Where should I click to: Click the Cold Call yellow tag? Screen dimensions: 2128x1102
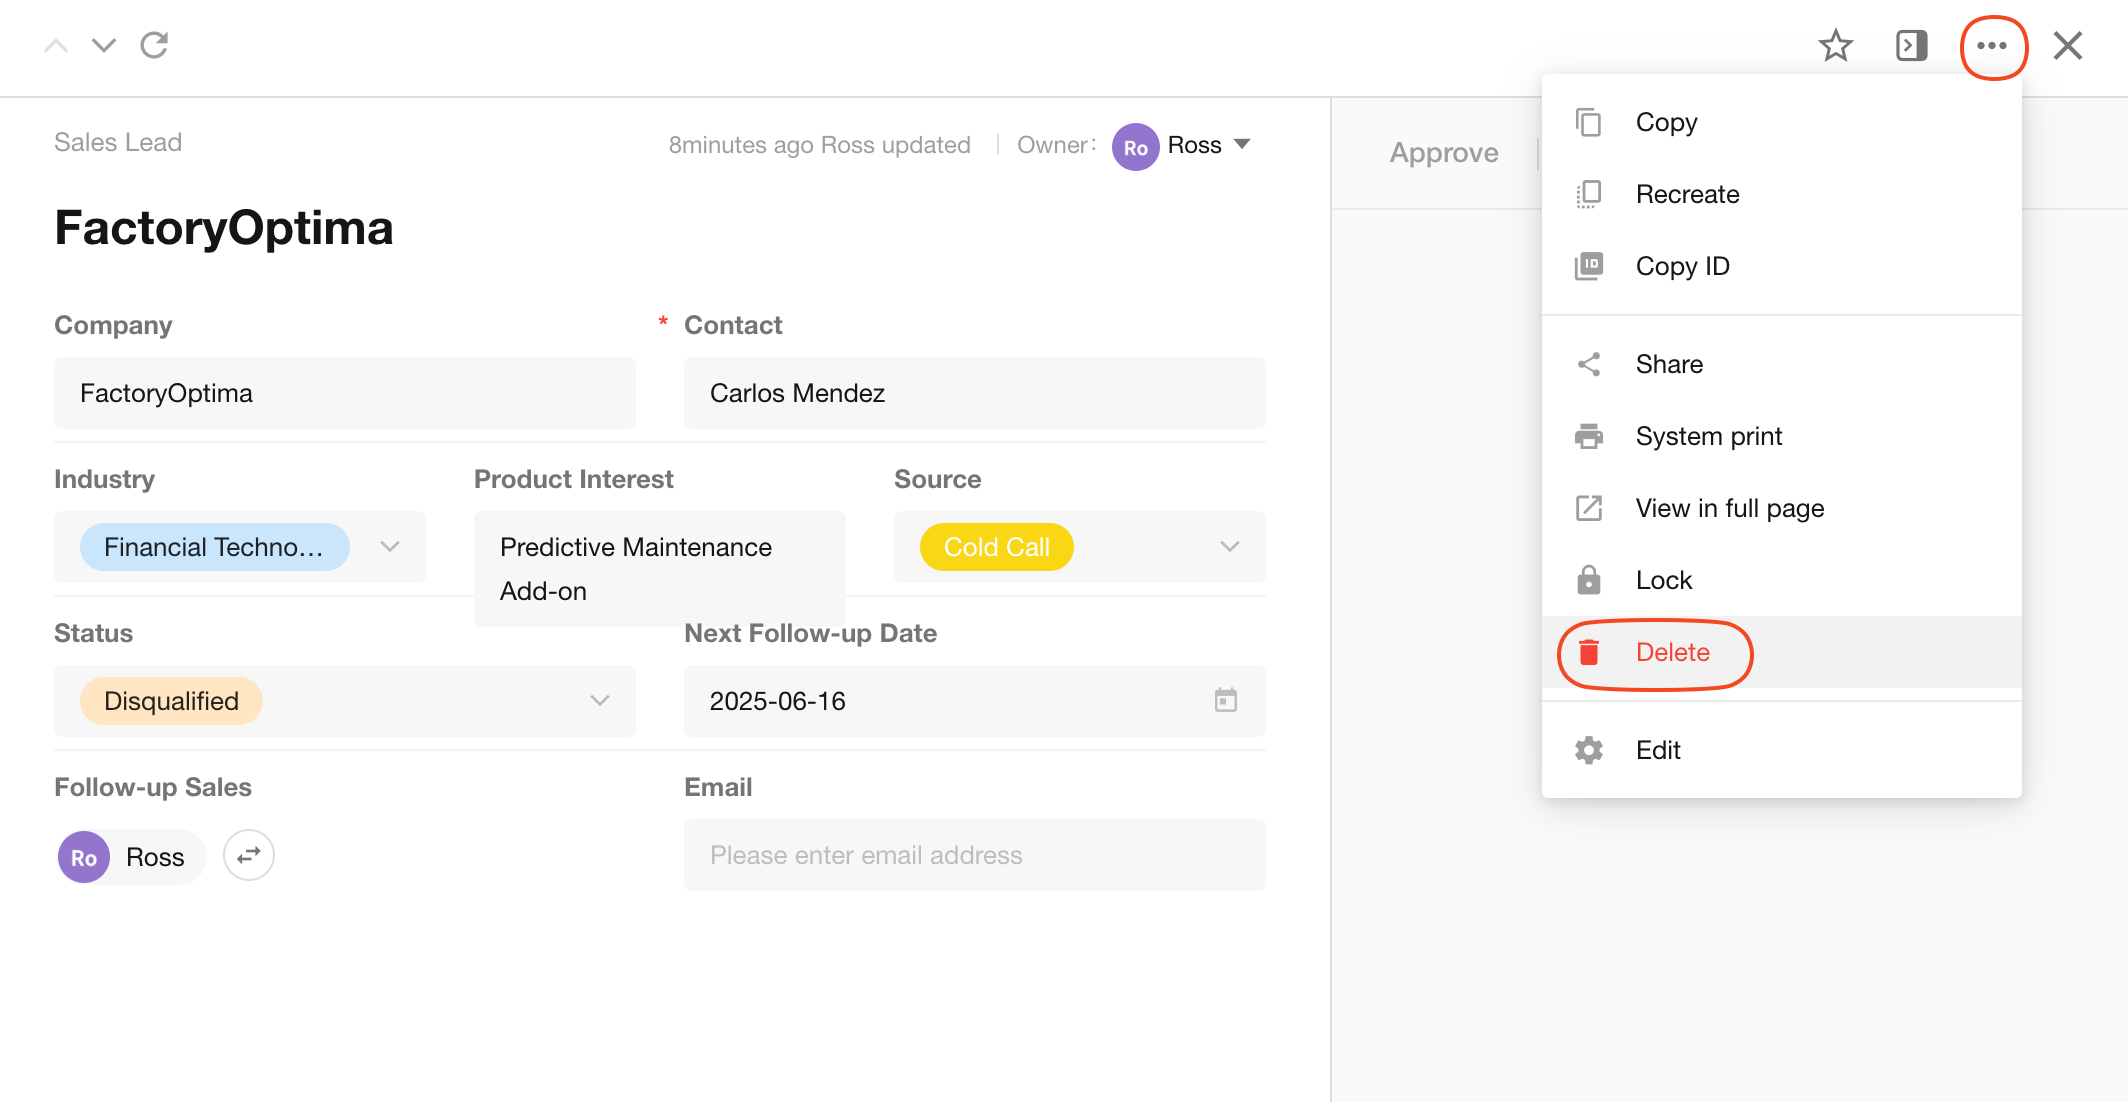996,547
